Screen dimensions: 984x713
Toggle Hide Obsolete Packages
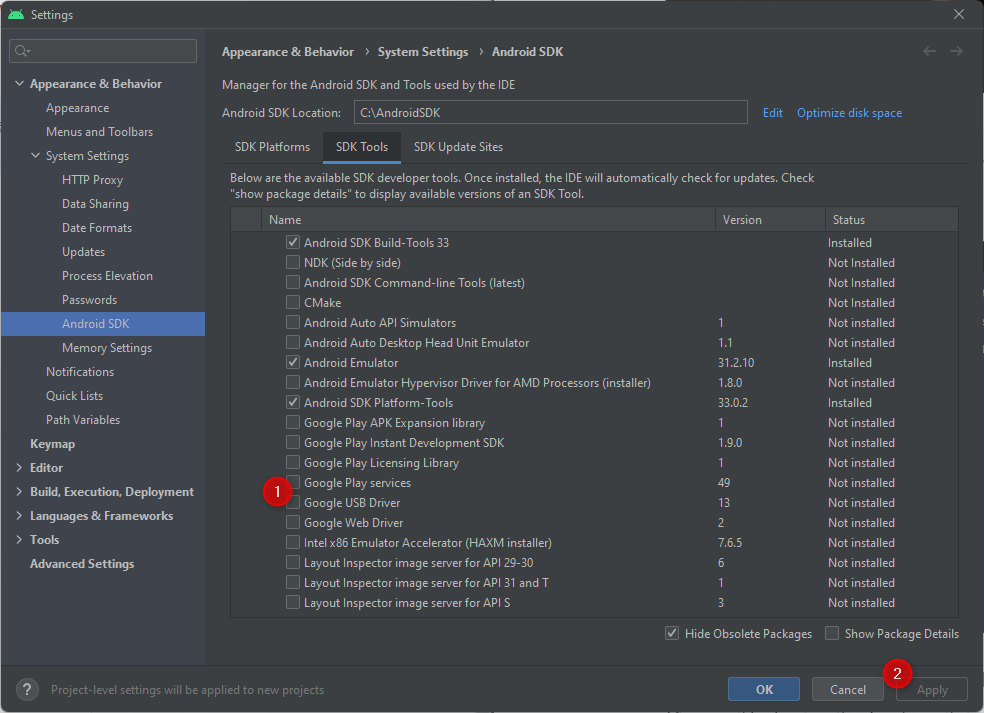tap(672, 633)
